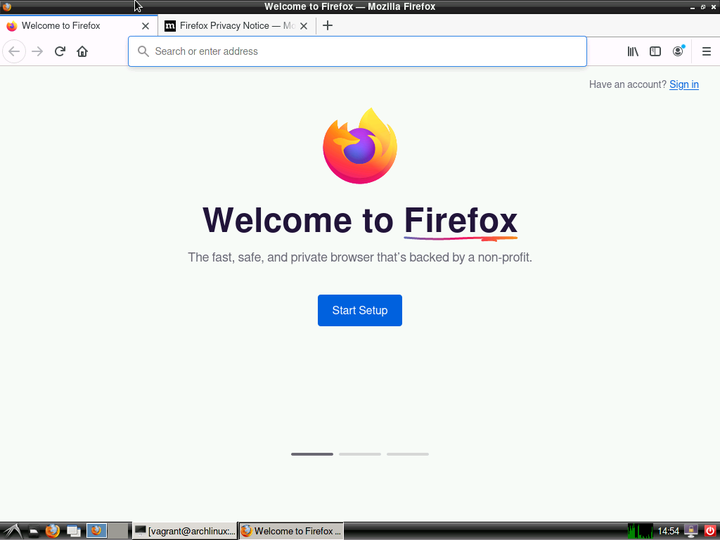Click the browser back arrow button

14,51
